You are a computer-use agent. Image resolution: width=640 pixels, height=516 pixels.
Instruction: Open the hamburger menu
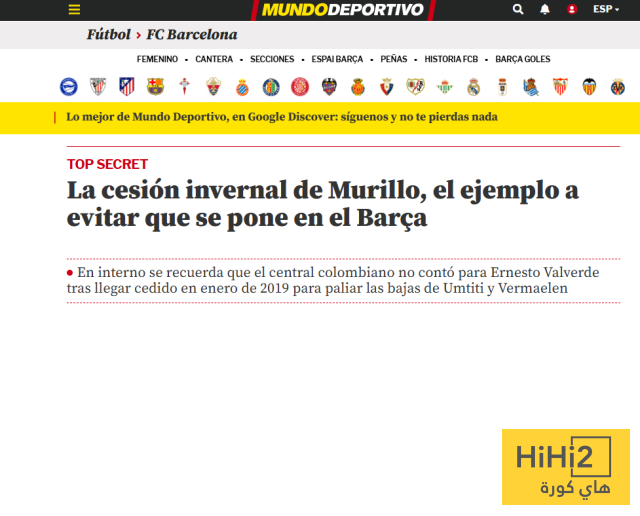[x=75, y=9]
